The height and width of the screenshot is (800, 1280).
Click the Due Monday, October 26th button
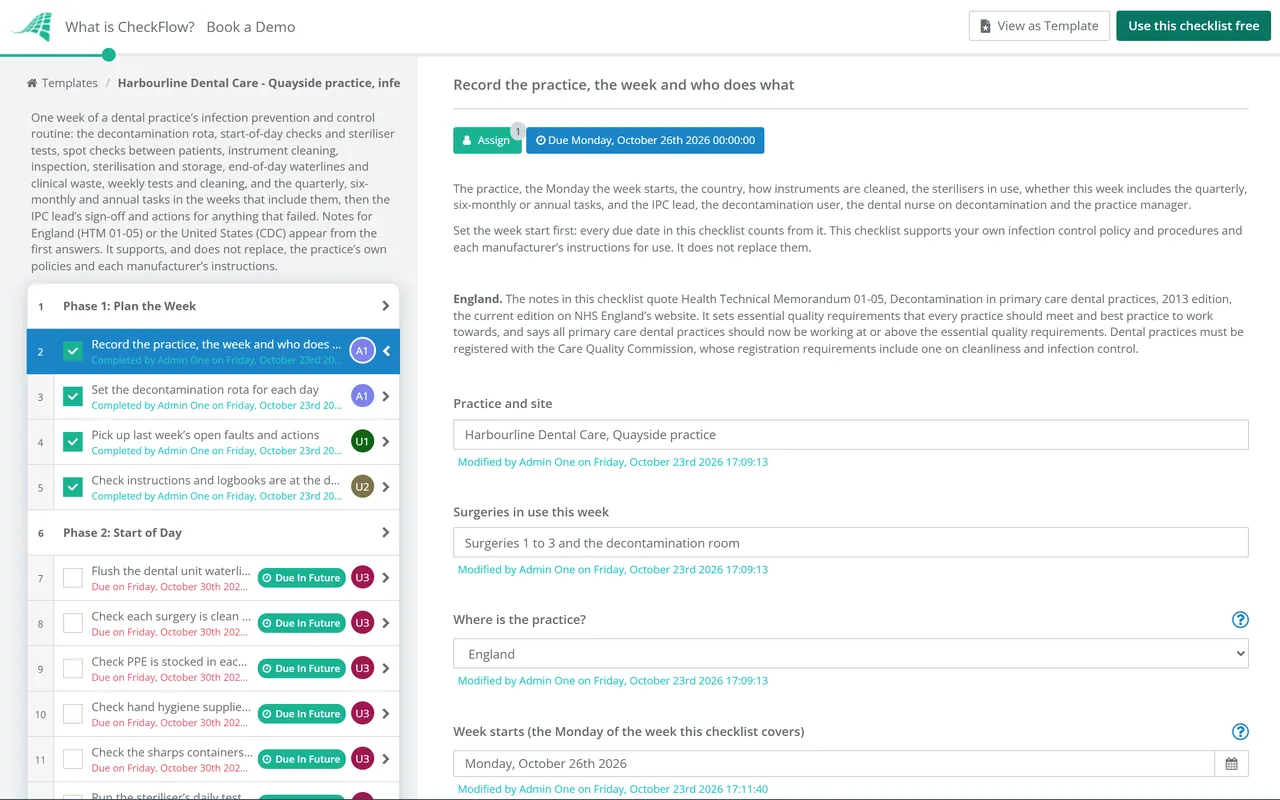coord(645,140)
